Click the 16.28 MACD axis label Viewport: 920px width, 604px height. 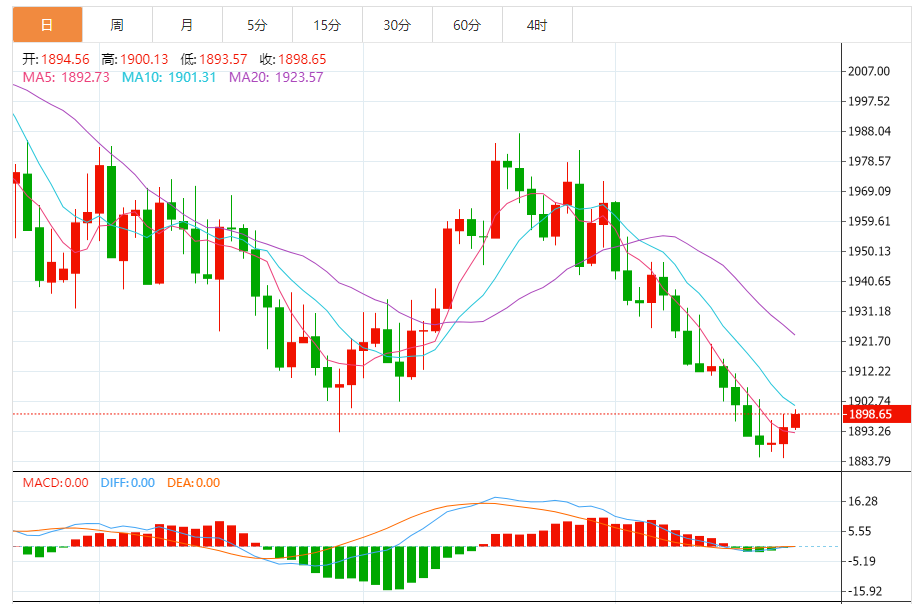(862, 501)
